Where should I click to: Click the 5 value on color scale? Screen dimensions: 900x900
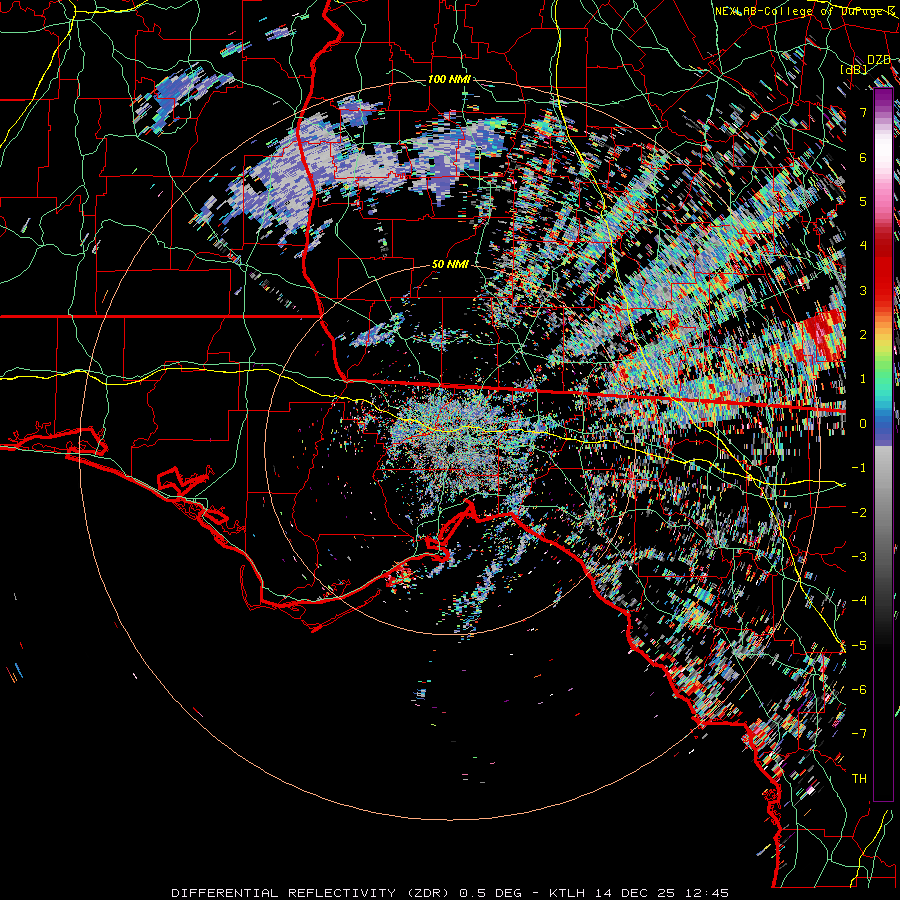coord(863,201)
